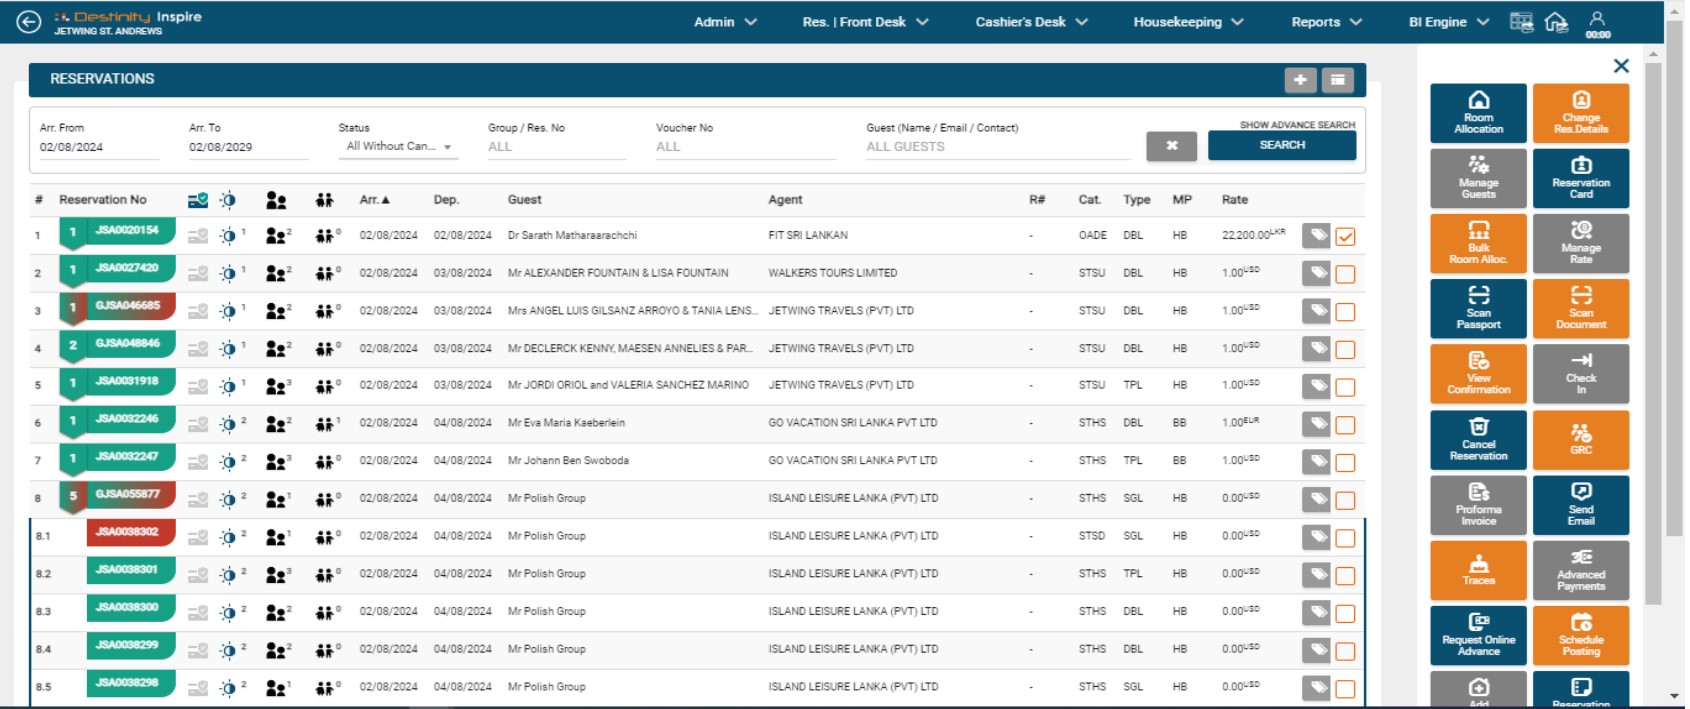Open Change Res. Details tile
The image size is (1690, 709).
click(x=1581, y=113)
